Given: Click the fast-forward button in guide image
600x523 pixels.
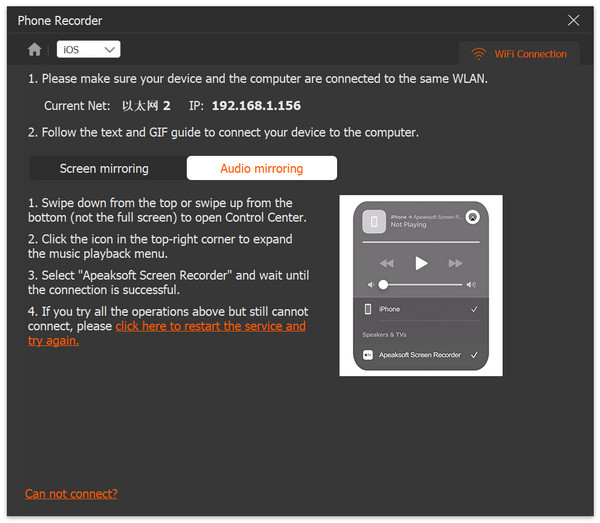Looking at the screenshot, I should 455,263.
